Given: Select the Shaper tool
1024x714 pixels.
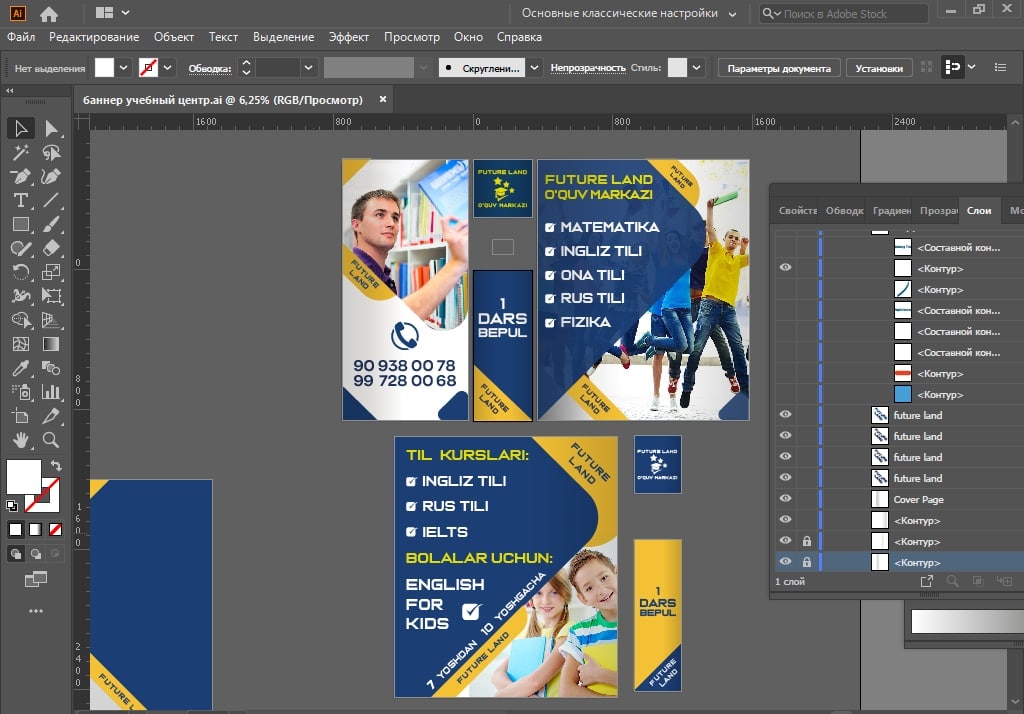Looking at the screenshot, I should click(20, 248).
